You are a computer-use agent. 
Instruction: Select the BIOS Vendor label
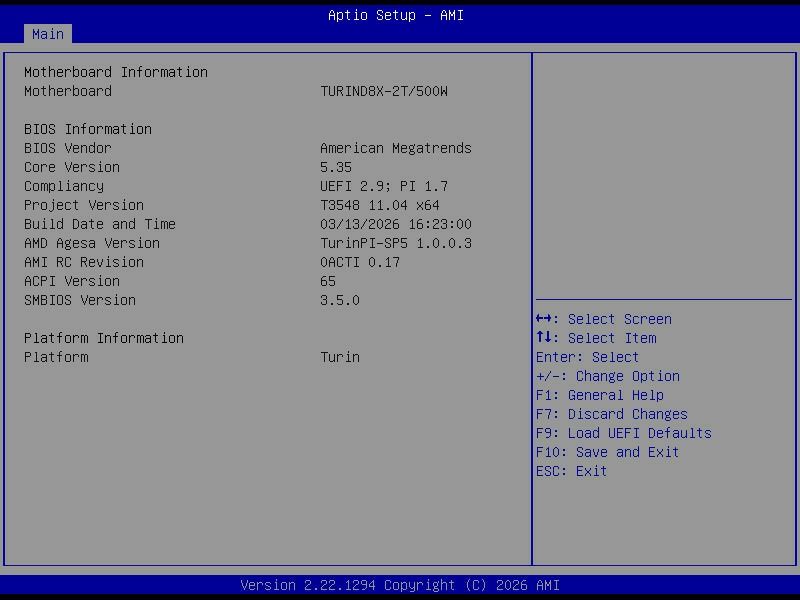pyautogui.click(x=68, y=148)
